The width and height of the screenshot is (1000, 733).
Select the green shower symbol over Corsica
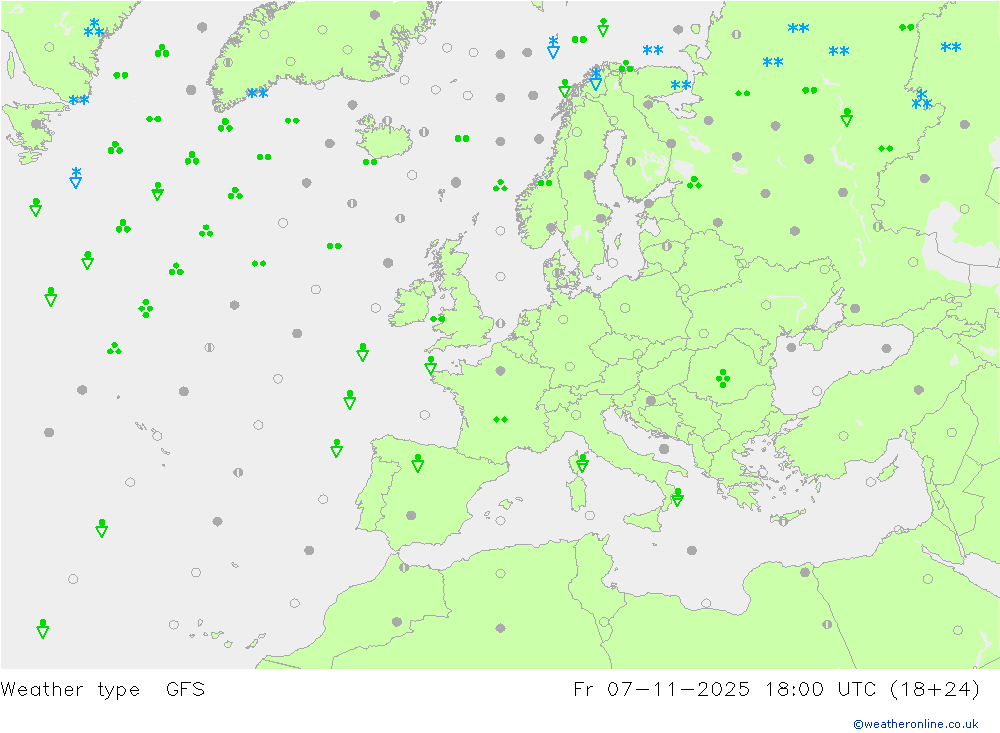click(582, 463)
